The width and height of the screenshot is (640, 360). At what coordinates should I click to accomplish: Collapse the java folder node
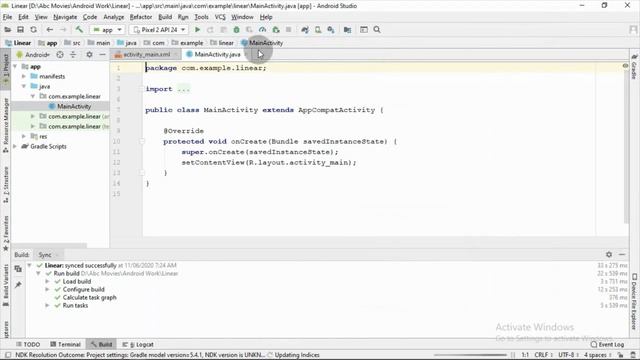24,86
